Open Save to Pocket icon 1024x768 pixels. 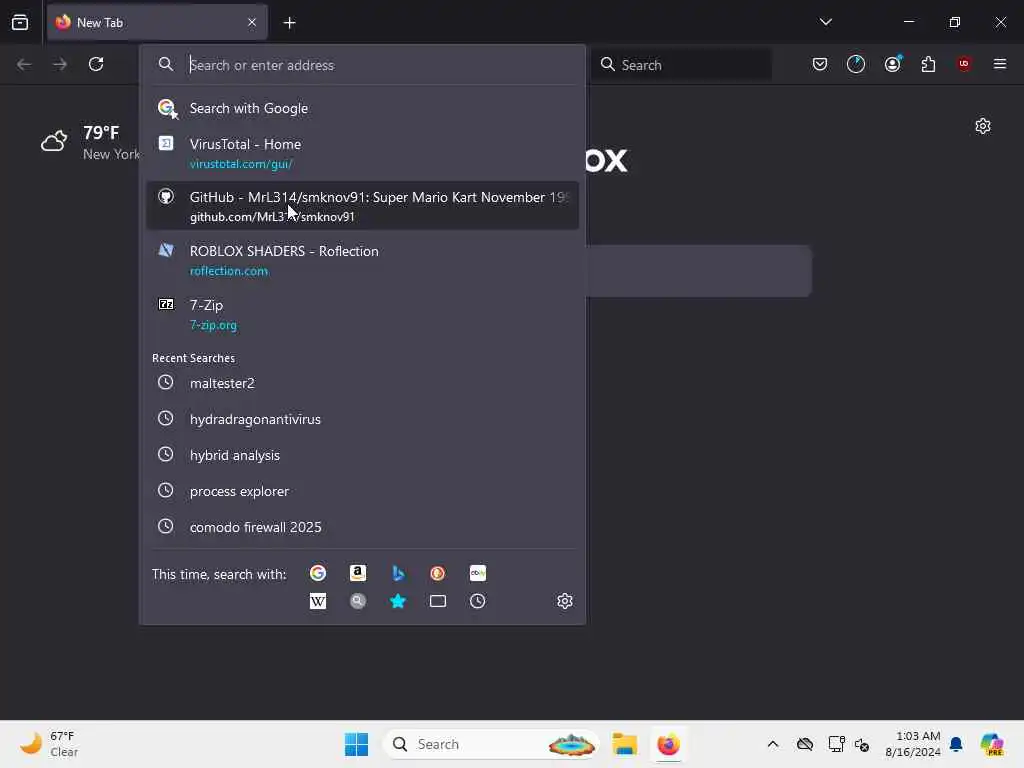(x=820, y=64)
